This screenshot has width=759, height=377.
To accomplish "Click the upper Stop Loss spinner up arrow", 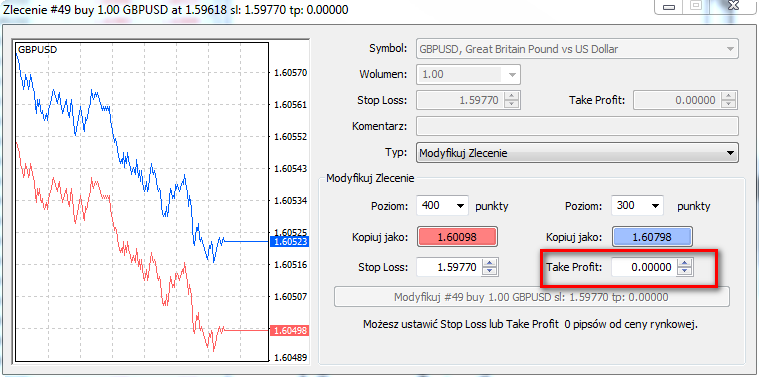I will coord(511,96).
